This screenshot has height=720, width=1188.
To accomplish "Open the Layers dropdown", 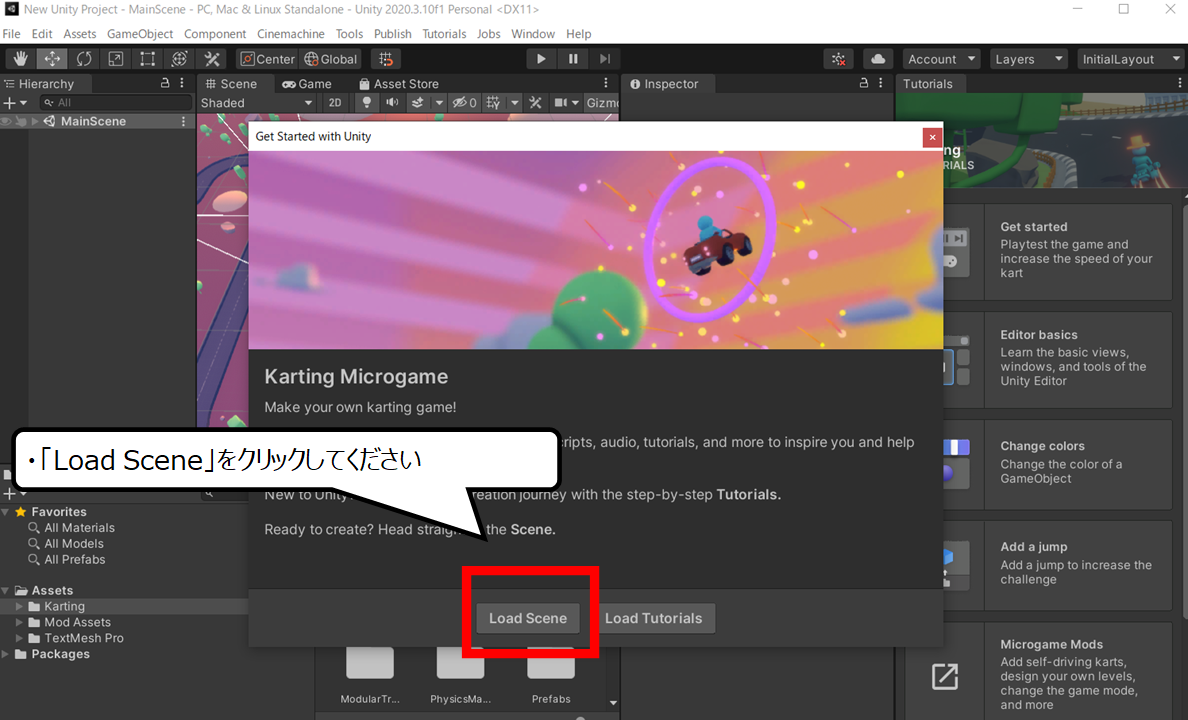I will pos(1029,59).
